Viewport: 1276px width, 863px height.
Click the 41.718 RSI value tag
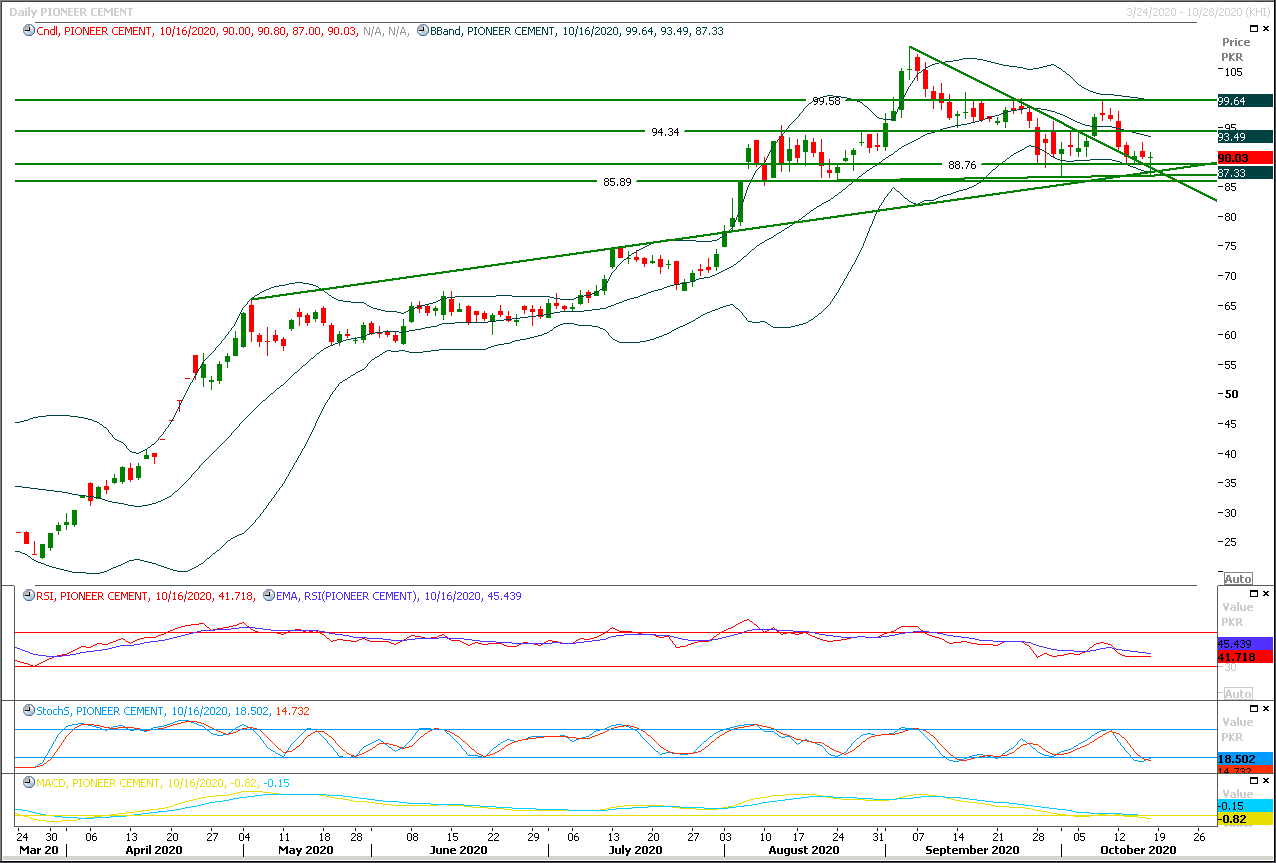point(1244,657)
